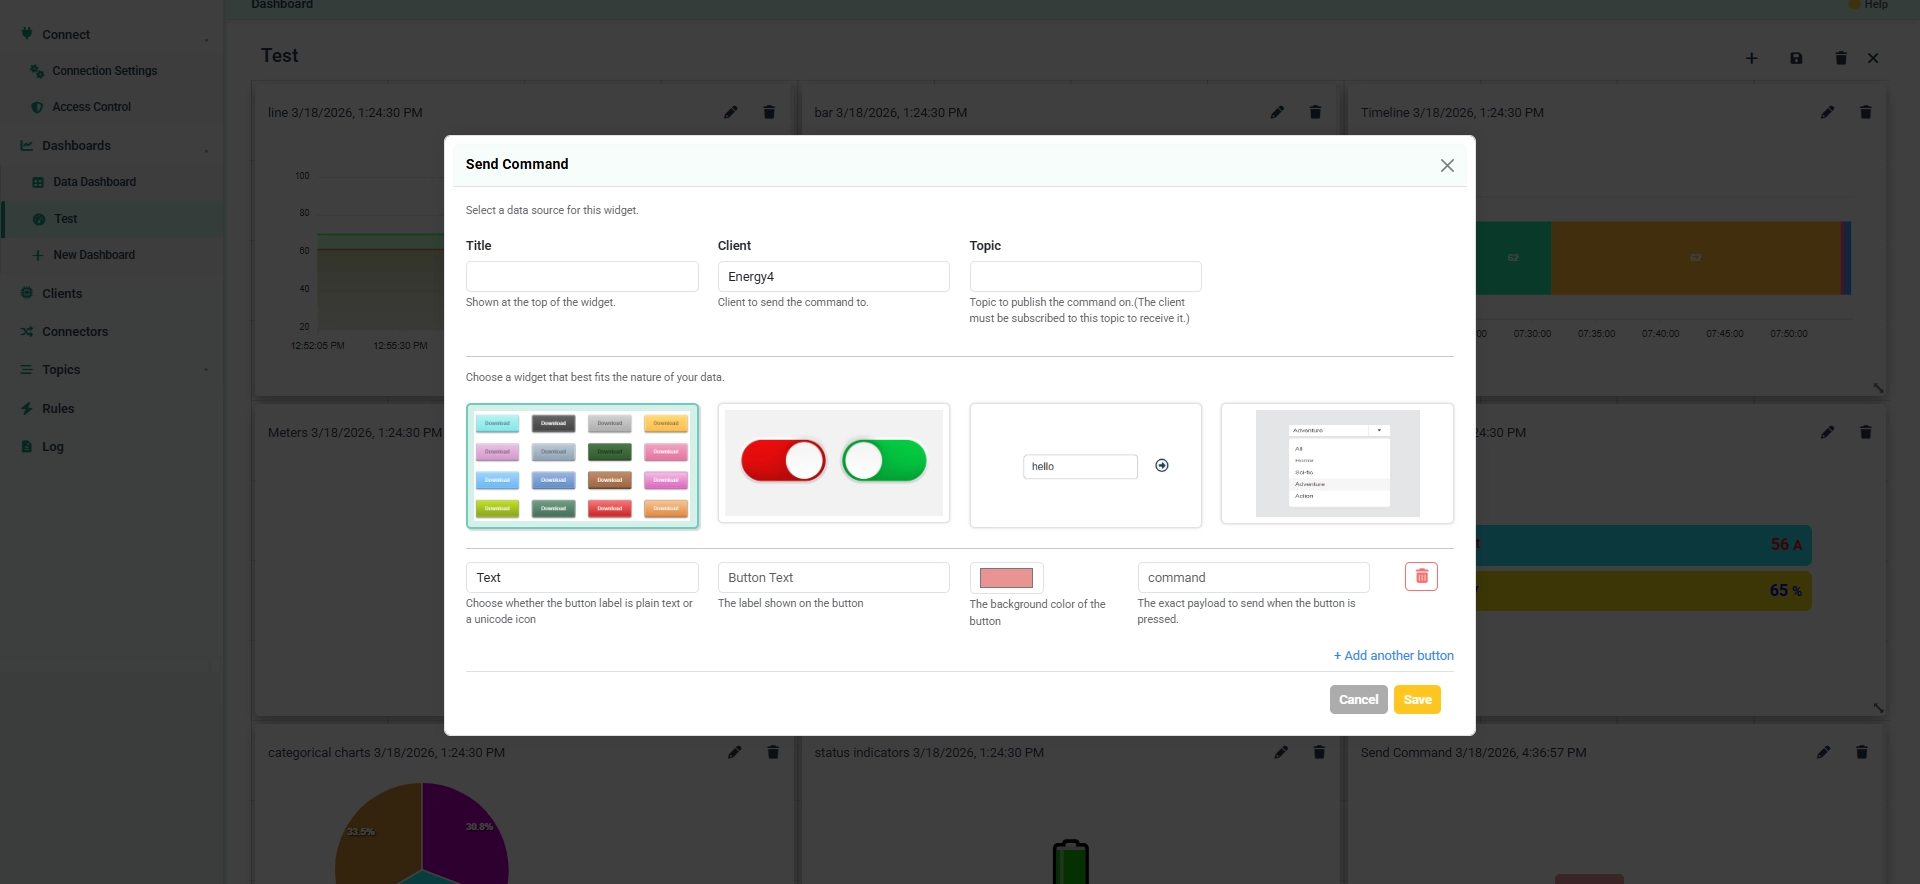The height and width of the screenshot is (884, 1920).
Task: Go to Connectors in sidebar
Action: [x=75, y=332]
